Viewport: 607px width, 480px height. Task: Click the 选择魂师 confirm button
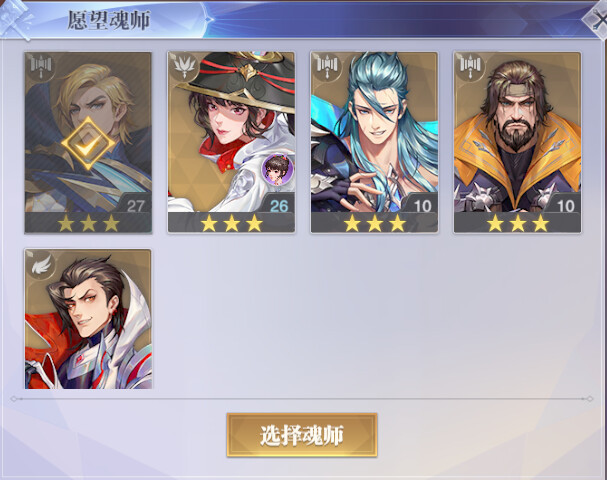click(302, 435)
